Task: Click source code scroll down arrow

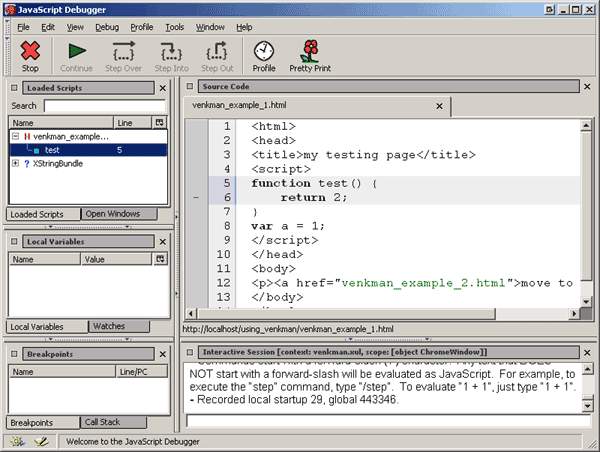Action: [586, 302]
